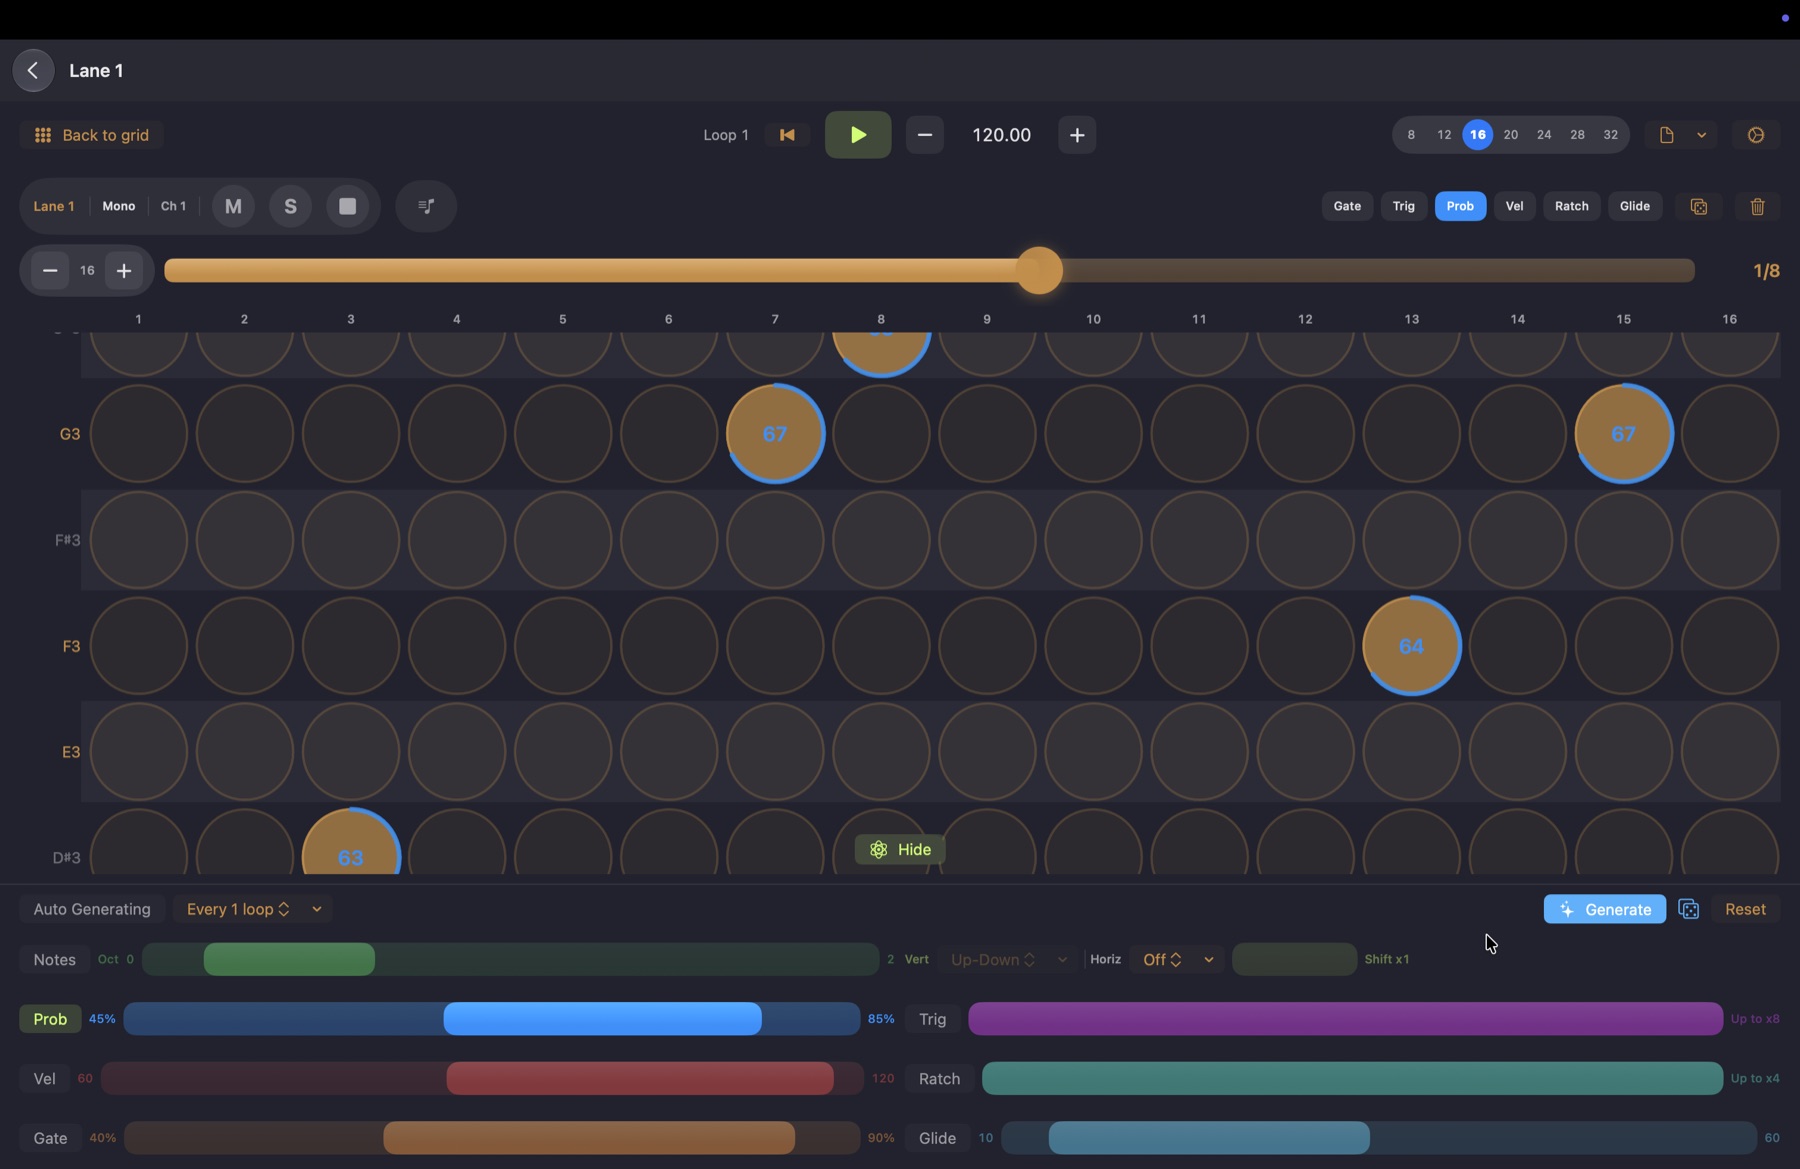Switch to the Trig tab

1404,206
